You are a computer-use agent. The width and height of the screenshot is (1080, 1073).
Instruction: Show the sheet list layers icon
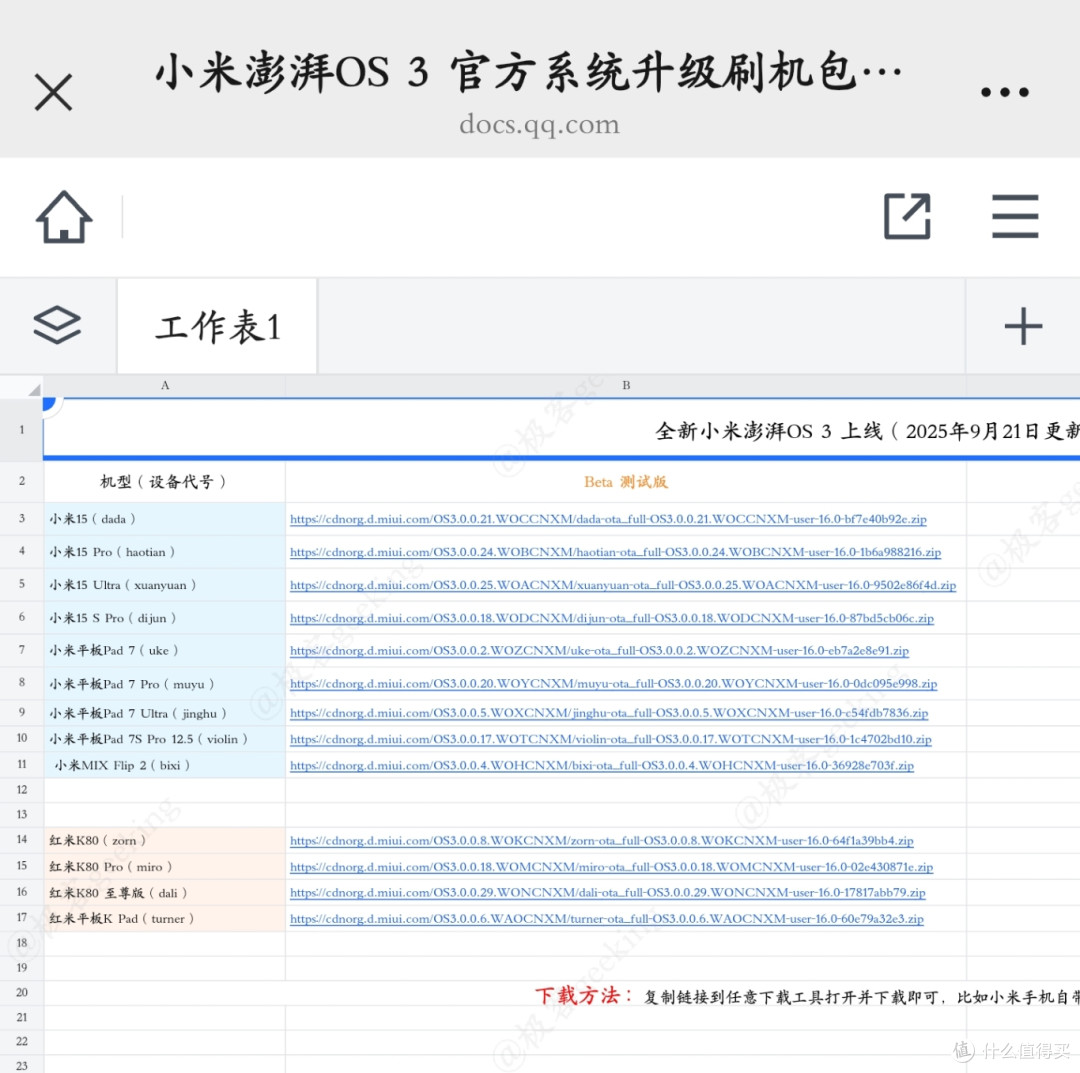[x=57, y=325]
